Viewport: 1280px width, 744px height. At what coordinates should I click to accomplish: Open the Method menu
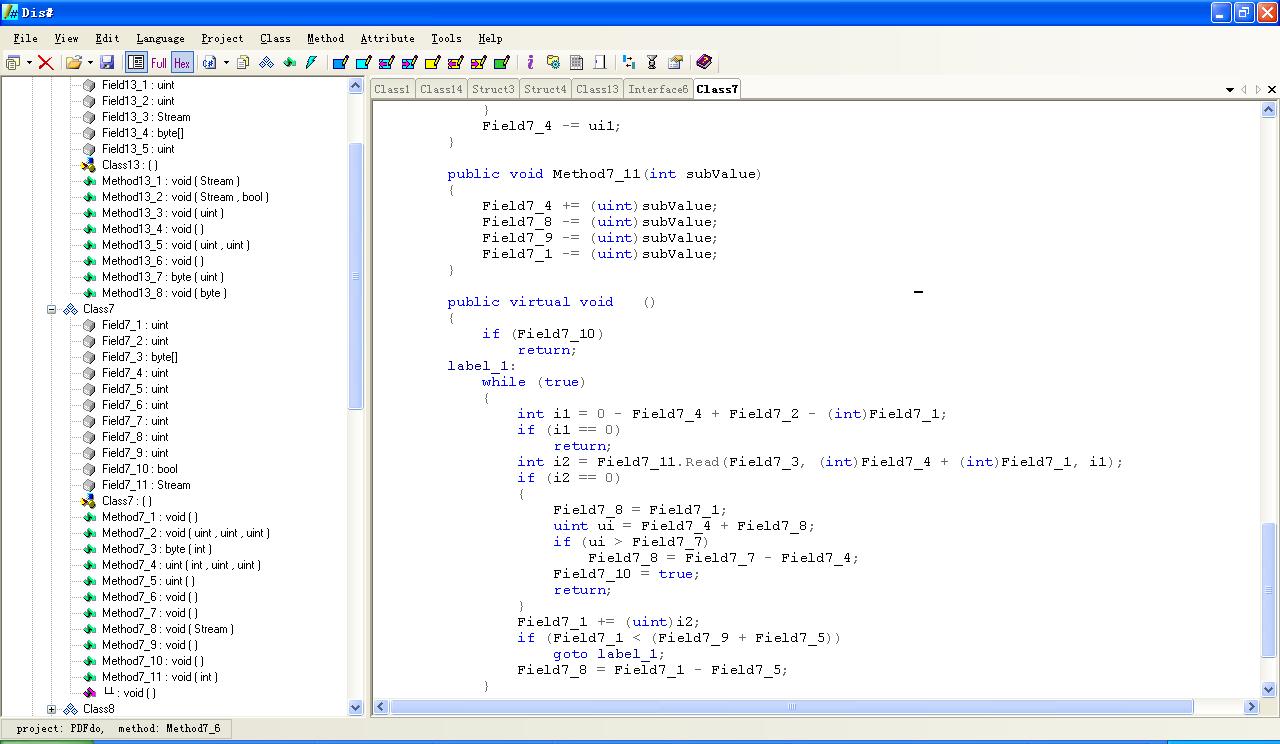325,38
